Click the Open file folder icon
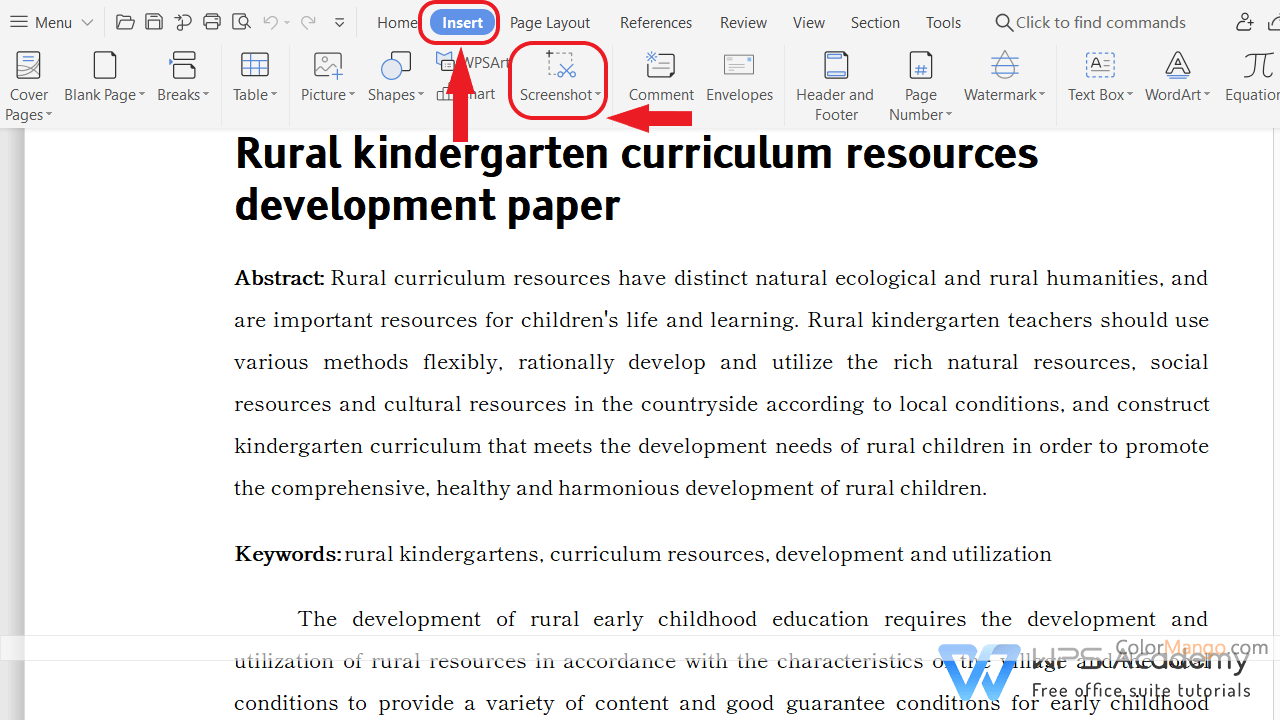1280x720 pixels. pyautogui.click(x=125, y=22)
